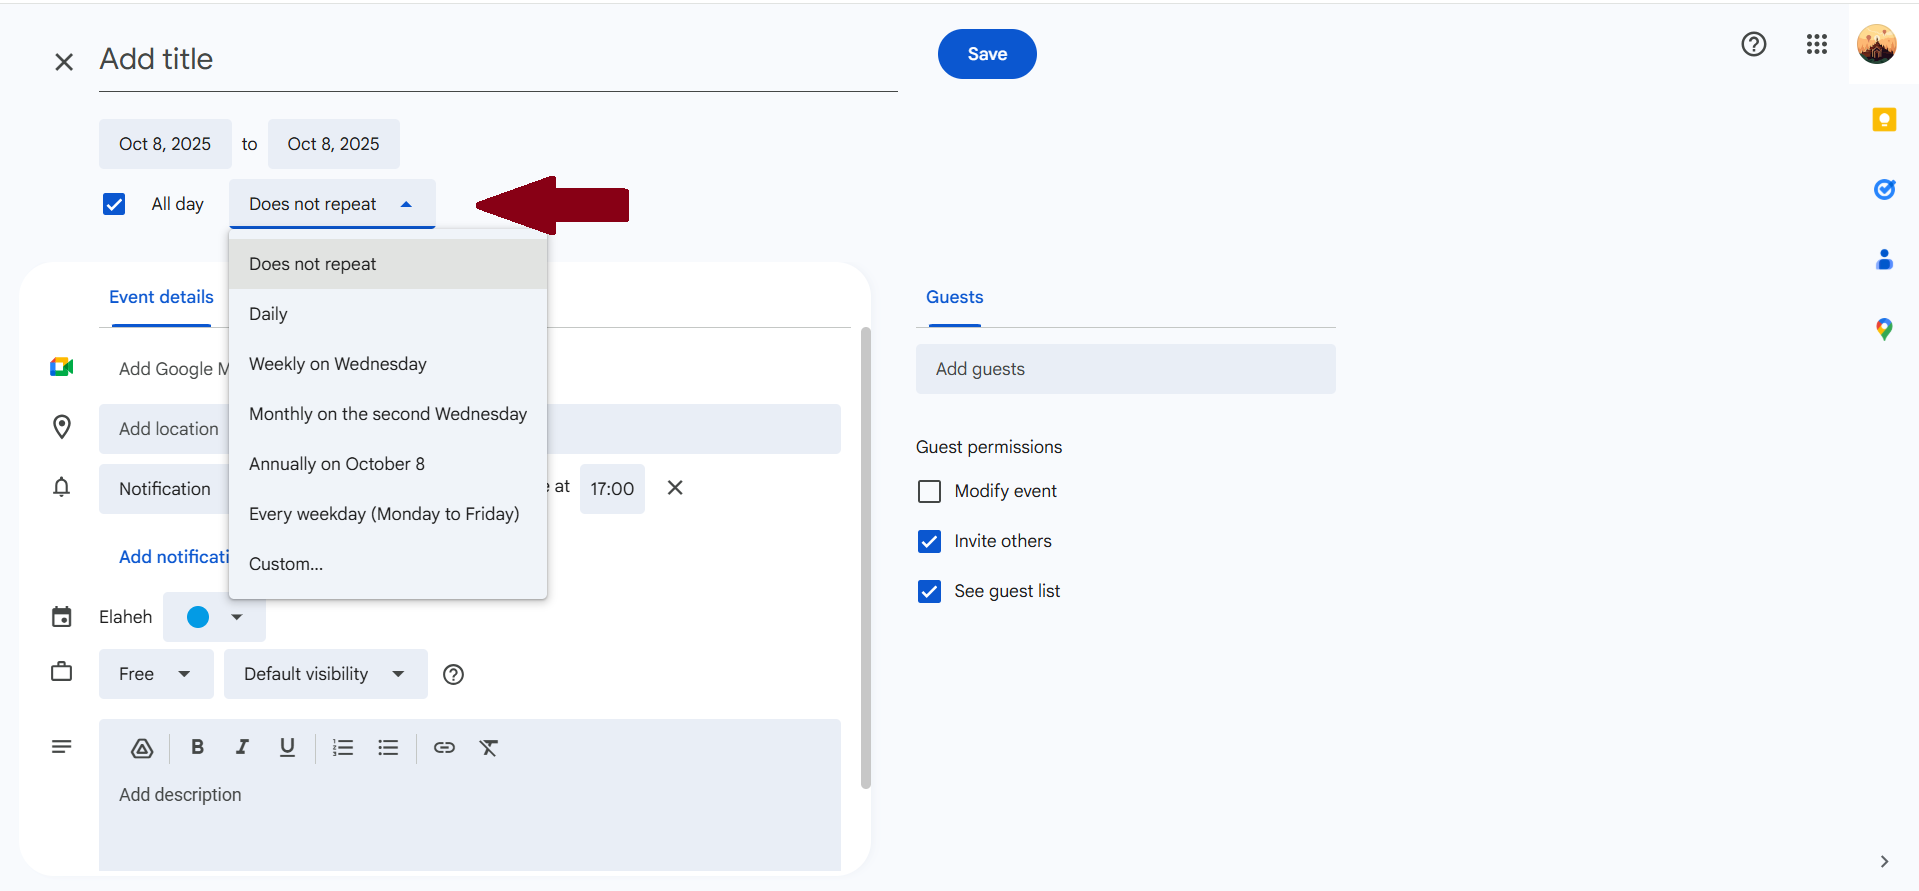The image size is (1919, 891).
Task: Uncheck the All day checkbox
Action: [114, 204]
